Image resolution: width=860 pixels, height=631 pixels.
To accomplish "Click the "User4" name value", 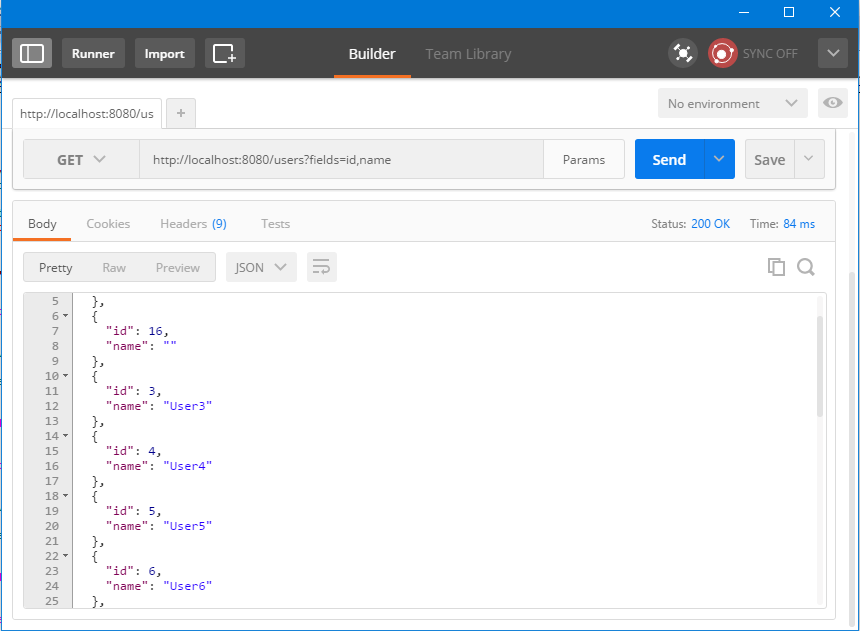I will coord(188,466).
